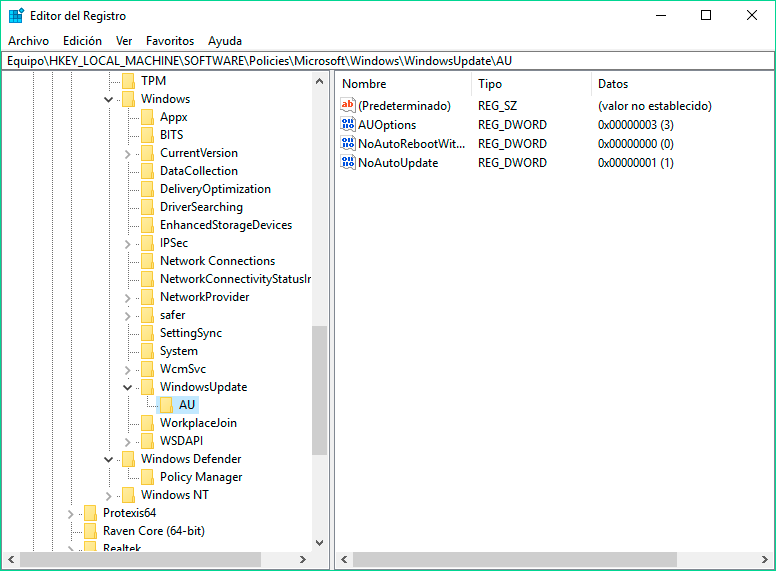Click the REG_SZ type cell
This screenshot has height=571, width=776.
click(x=497, y=105)
